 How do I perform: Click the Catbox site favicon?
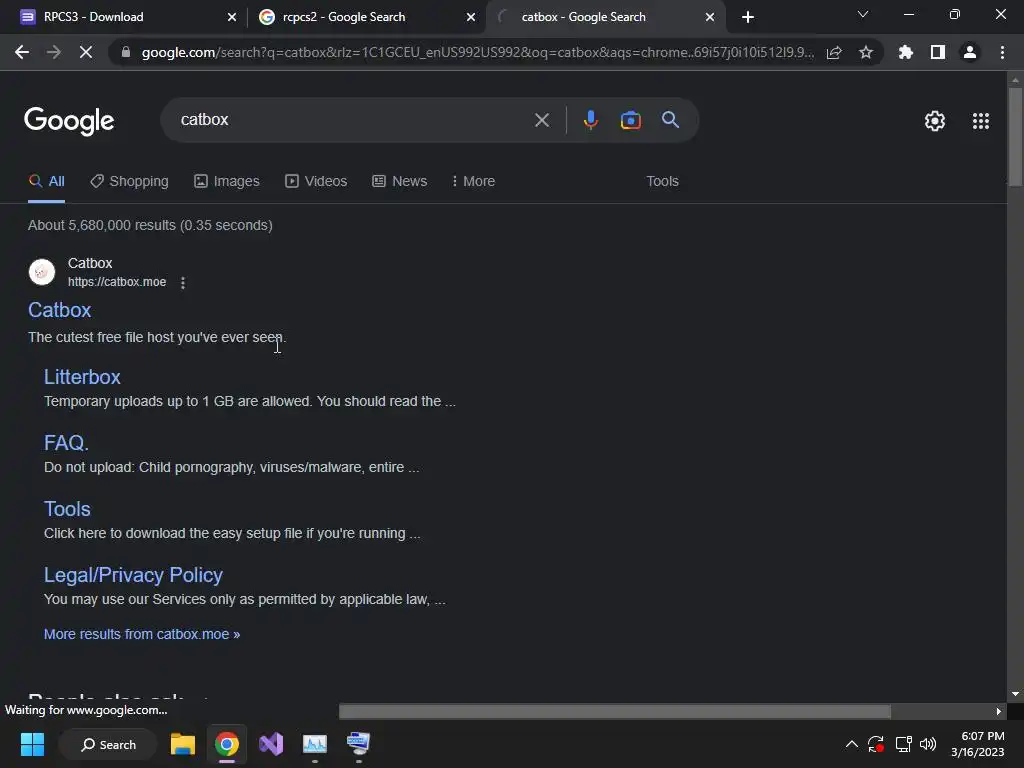[42, 272]
